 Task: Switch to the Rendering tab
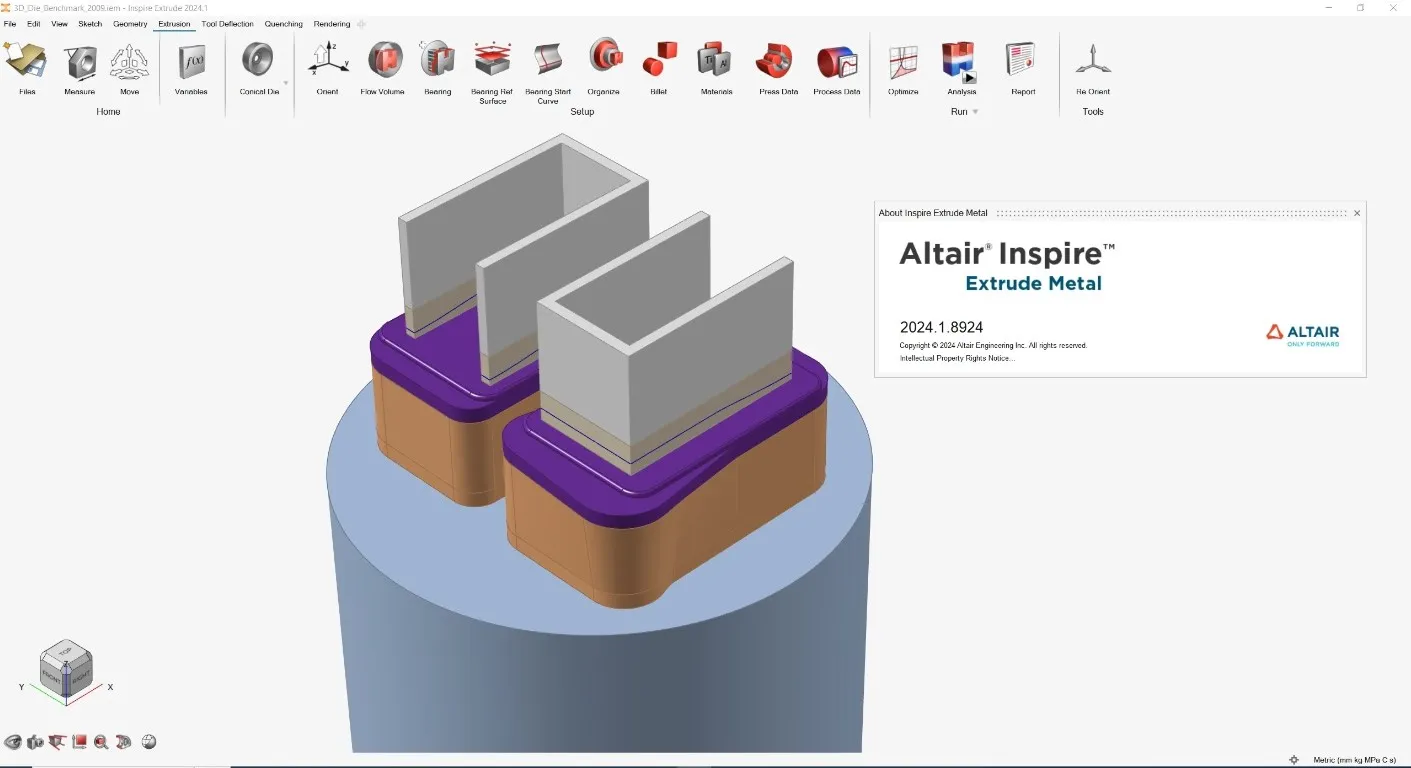(332, 24)
